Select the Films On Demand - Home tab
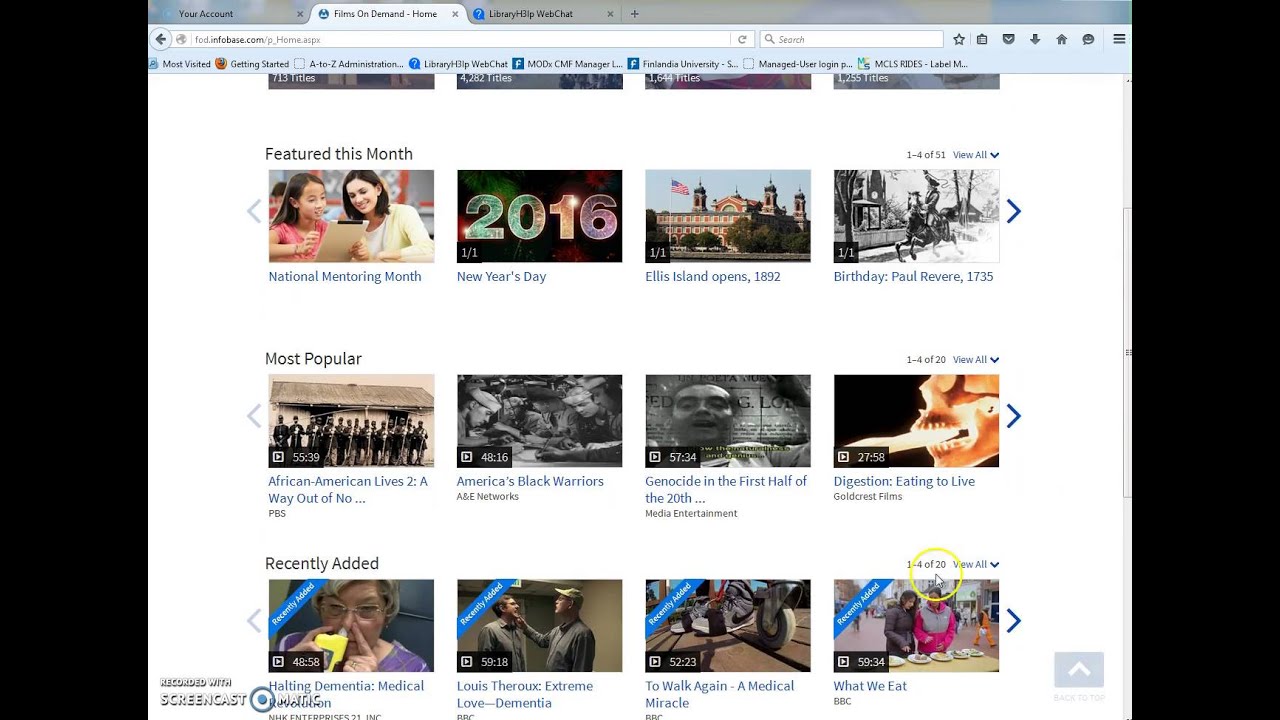The width and height of the screenshot is (1280, 720). pos(388,14)
